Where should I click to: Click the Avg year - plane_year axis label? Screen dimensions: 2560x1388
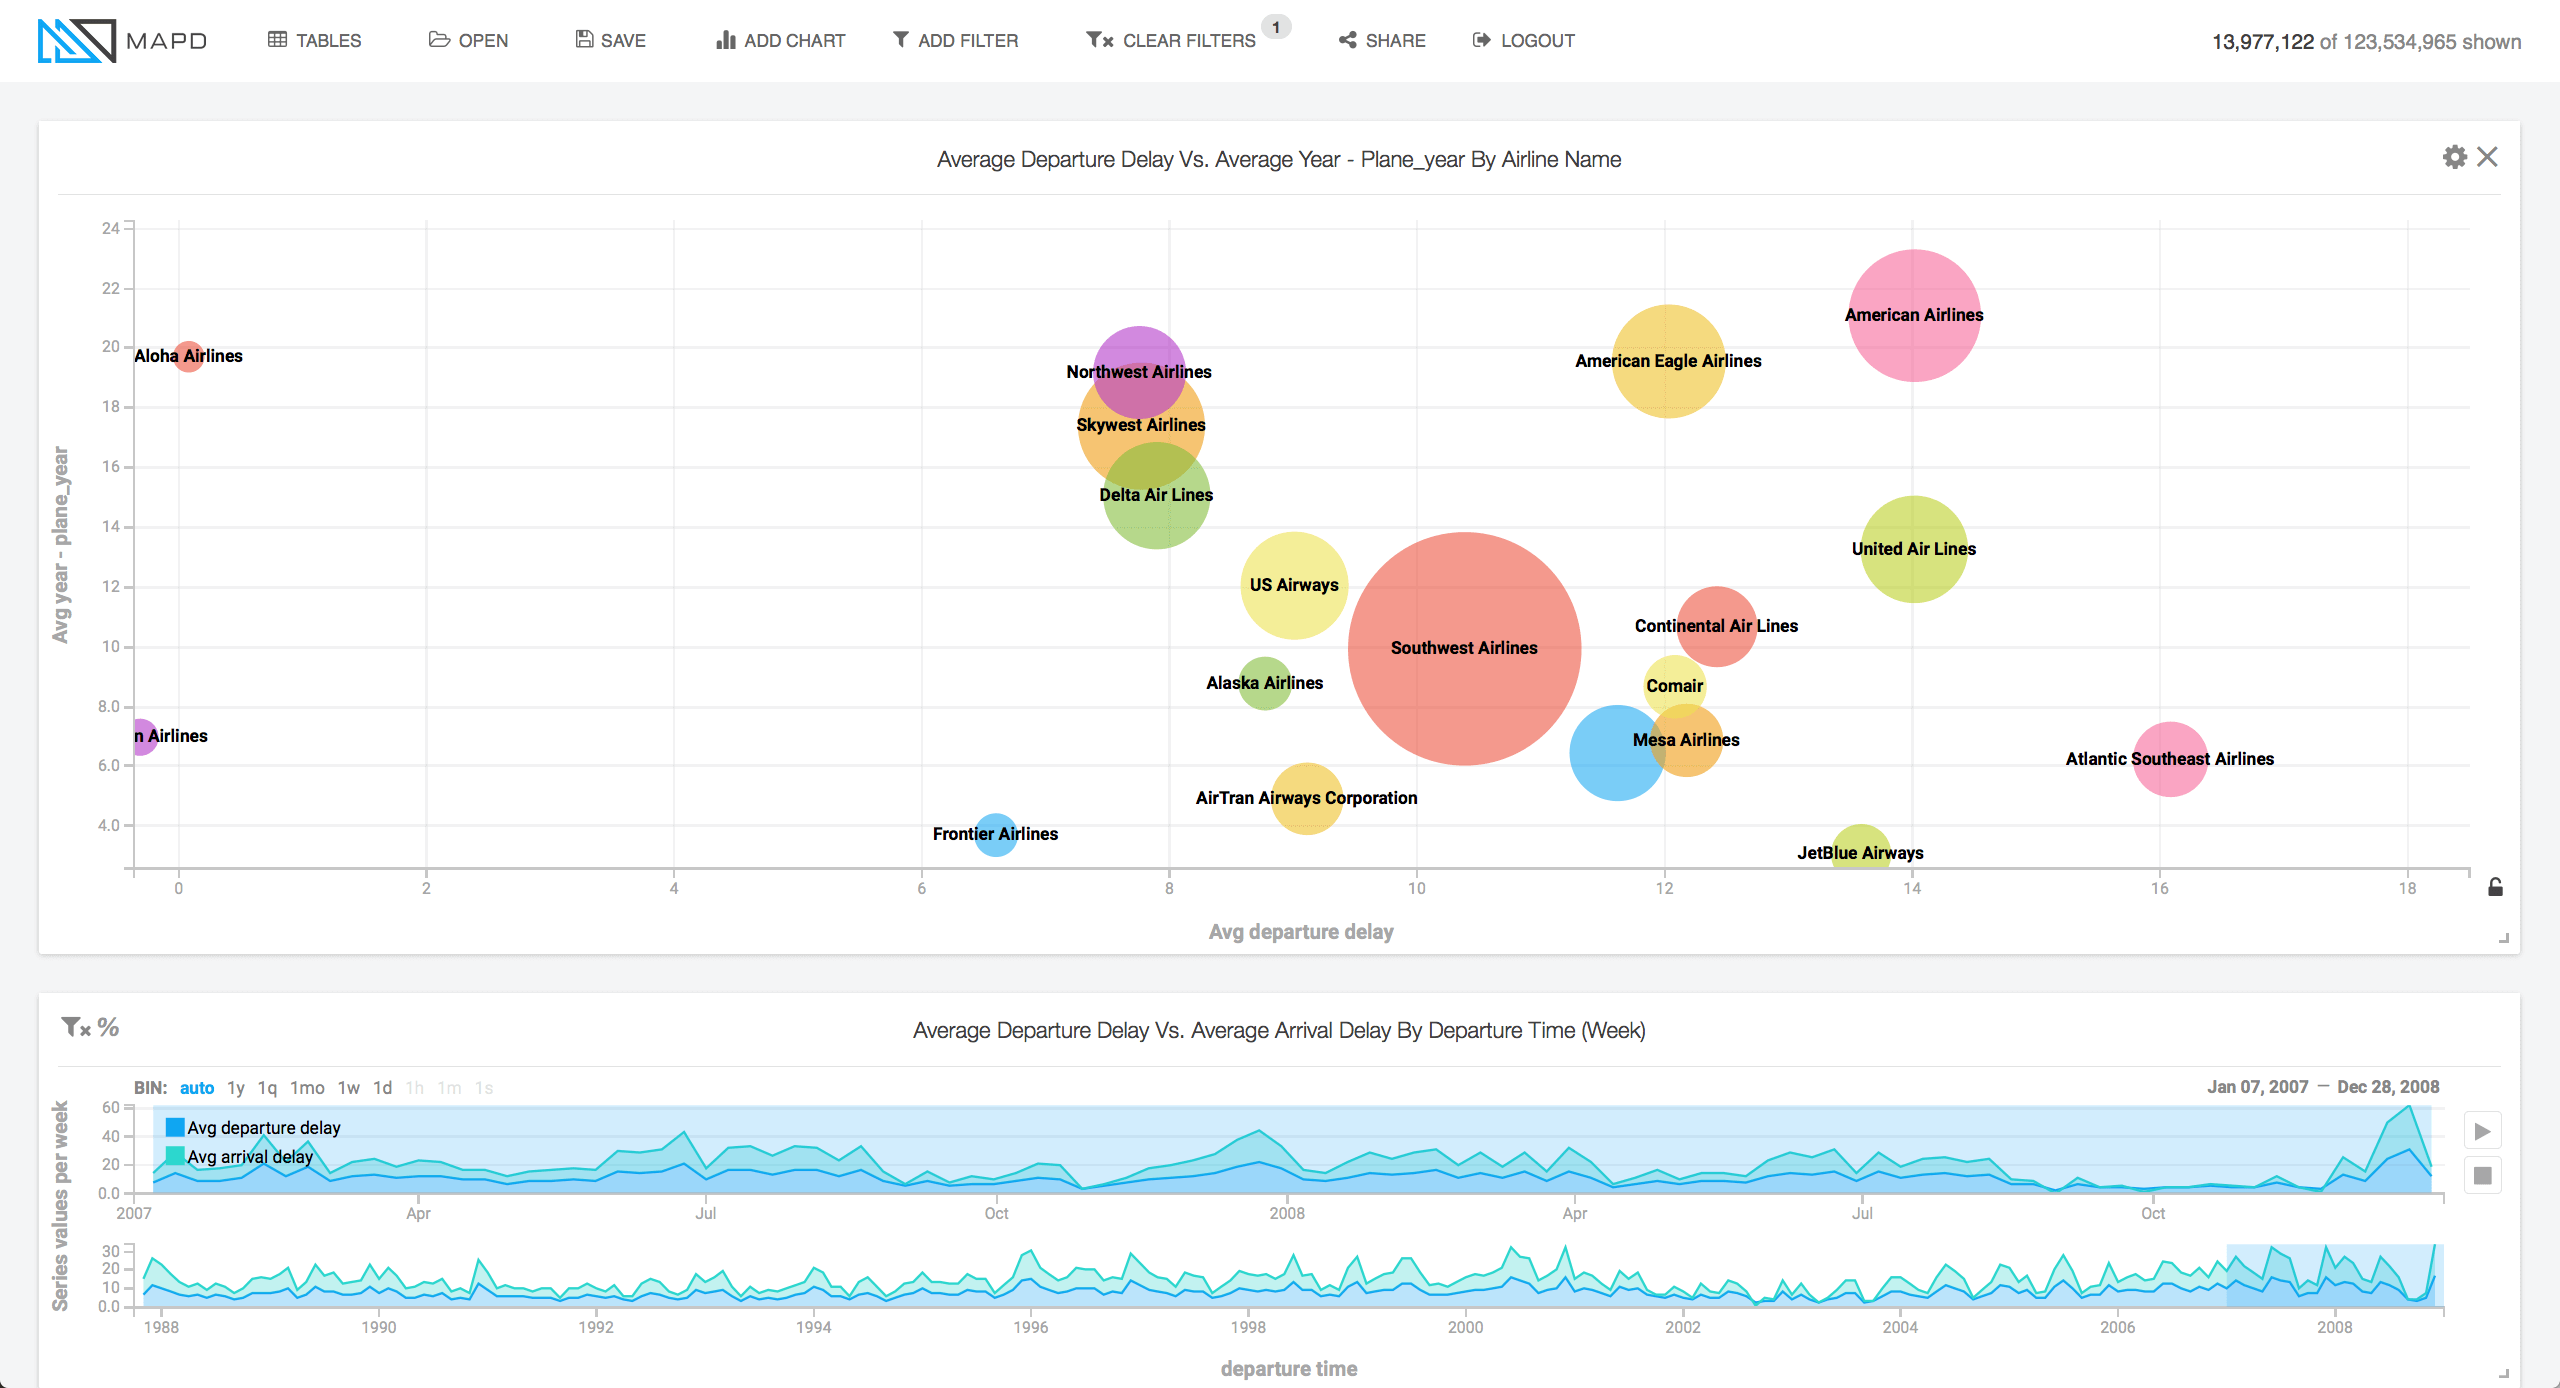point(60,545)
